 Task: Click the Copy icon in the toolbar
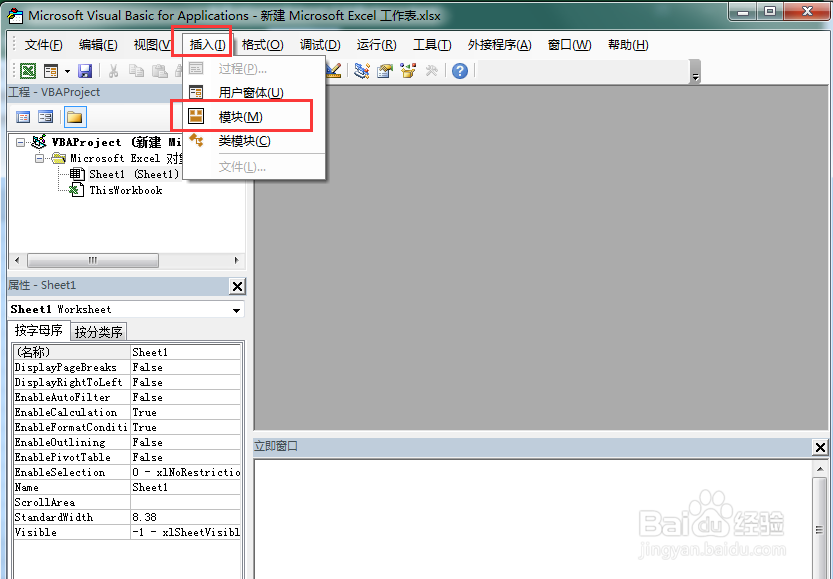click(x=137, y=71)
